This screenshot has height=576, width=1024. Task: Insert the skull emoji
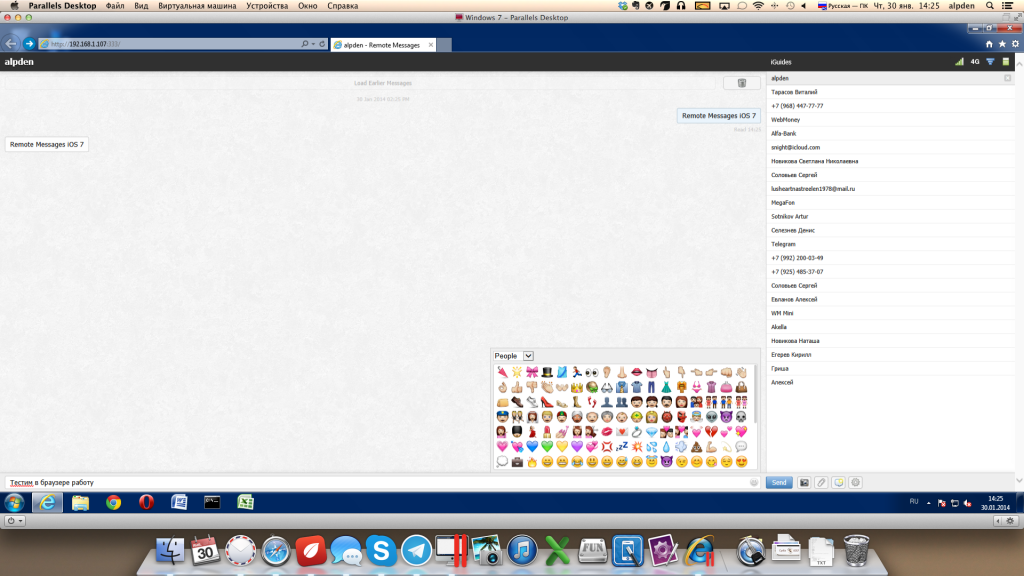(741, 417)
